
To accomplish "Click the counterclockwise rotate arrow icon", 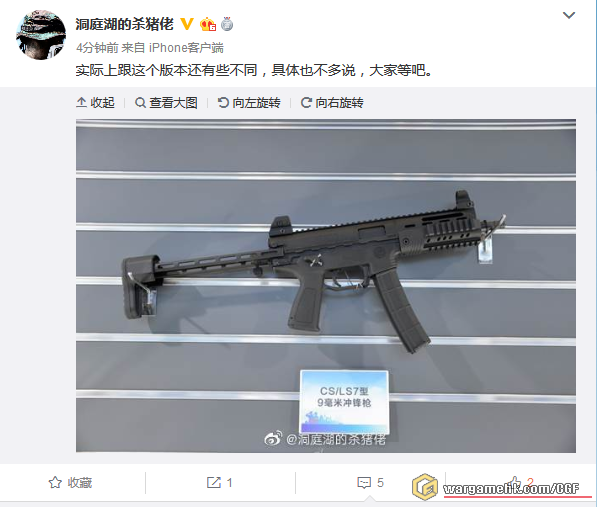I will coord(223,103).
